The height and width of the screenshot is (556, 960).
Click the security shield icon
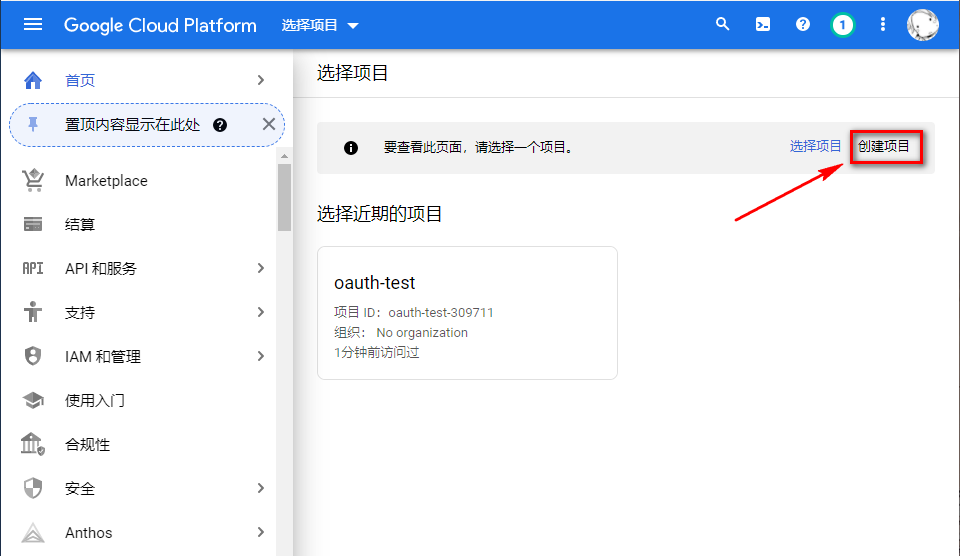pyautogui.click(x=33, y=488)
